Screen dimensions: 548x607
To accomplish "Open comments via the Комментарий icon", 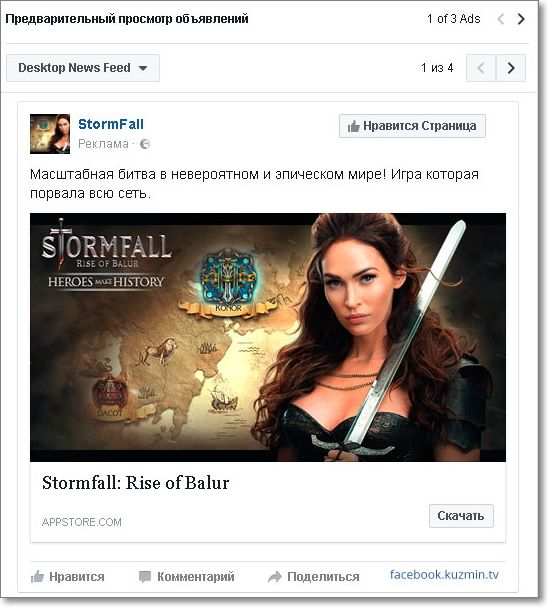I will 145,577.
